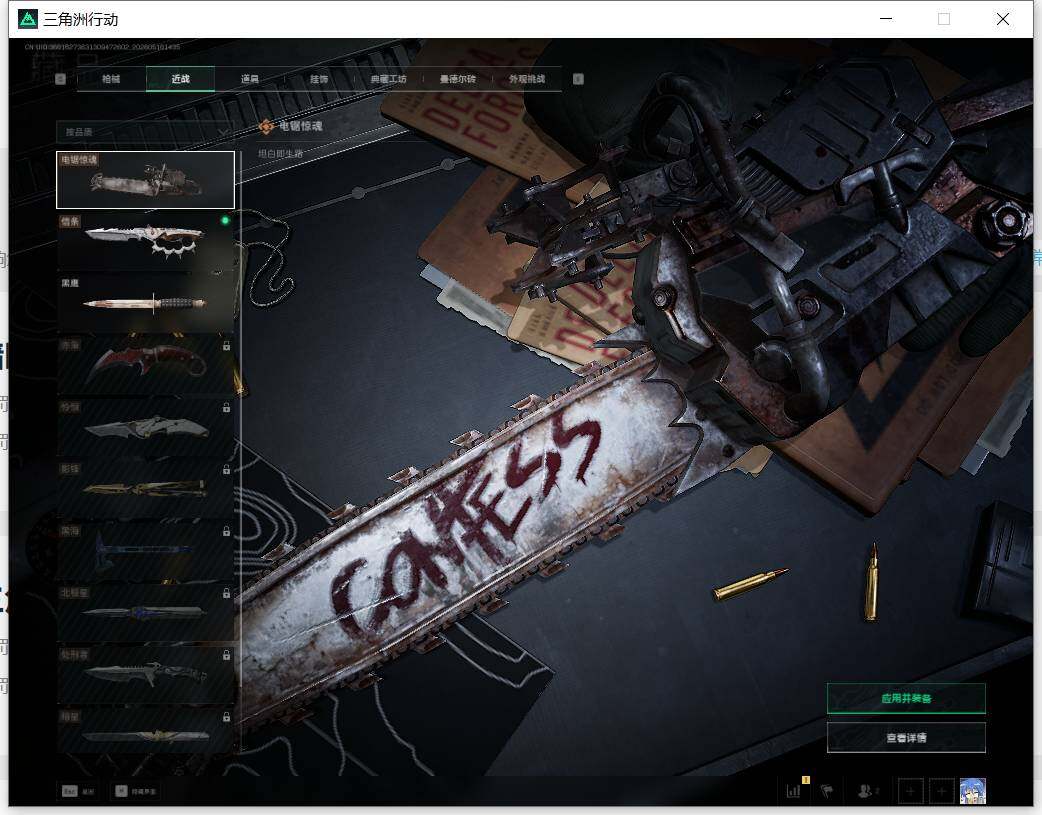Click the green equipped dot on knuckle knife
The image size is (1042, 815).
tap(225, 220)
